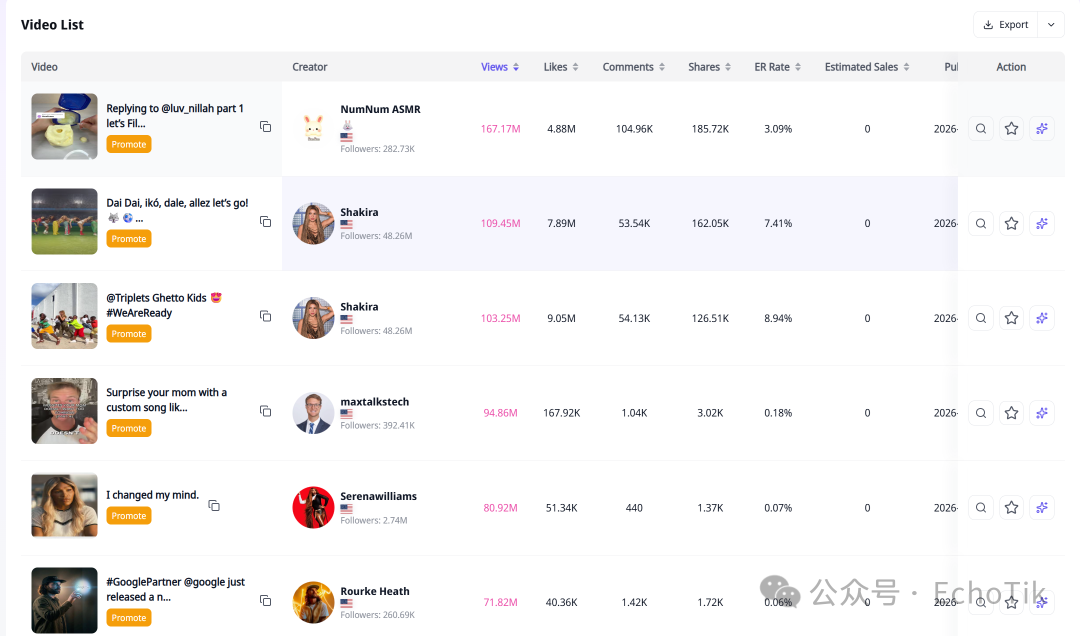This screenshot has width=1080, height=636.
Task: Open the maxtalkstech creator name
Action: (x=375, y=402)
